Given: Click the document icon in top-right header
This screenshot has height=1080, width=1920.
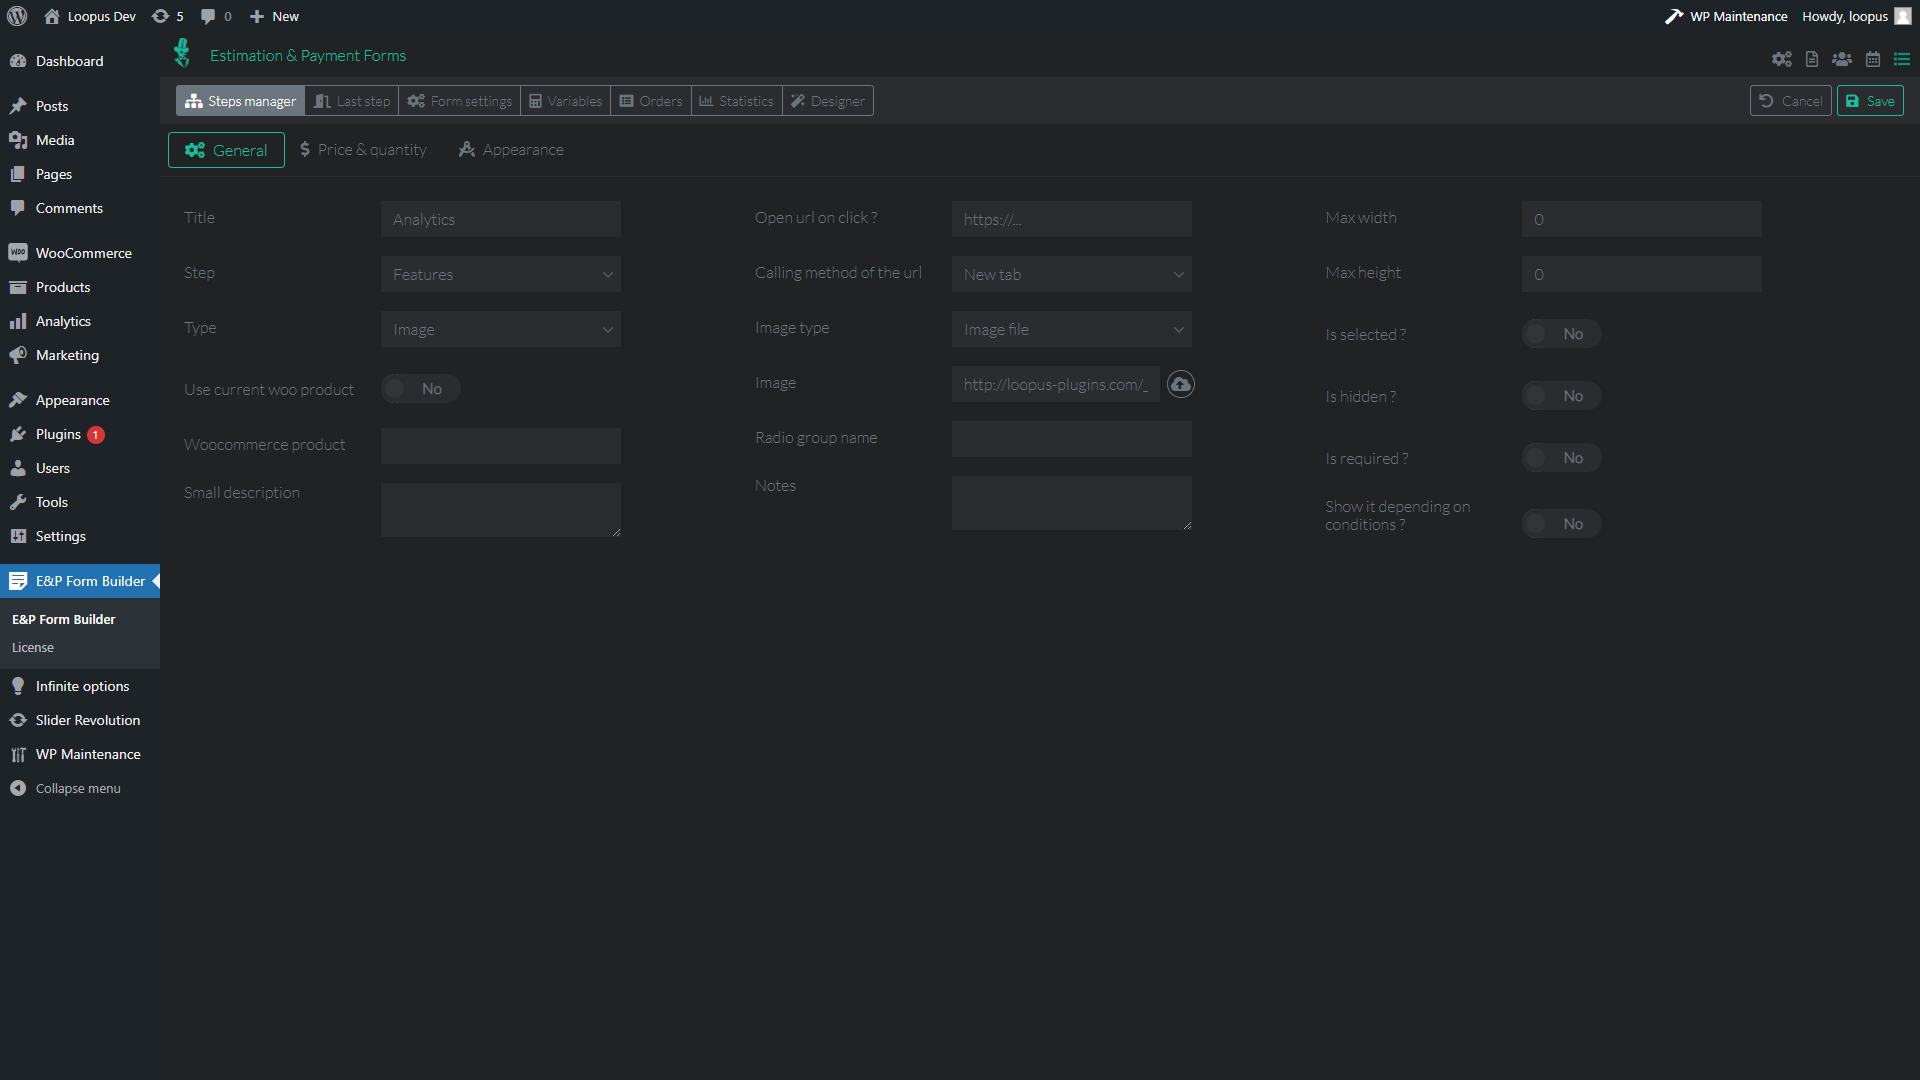Looking at the screenshot, I should coord(1812,60).
